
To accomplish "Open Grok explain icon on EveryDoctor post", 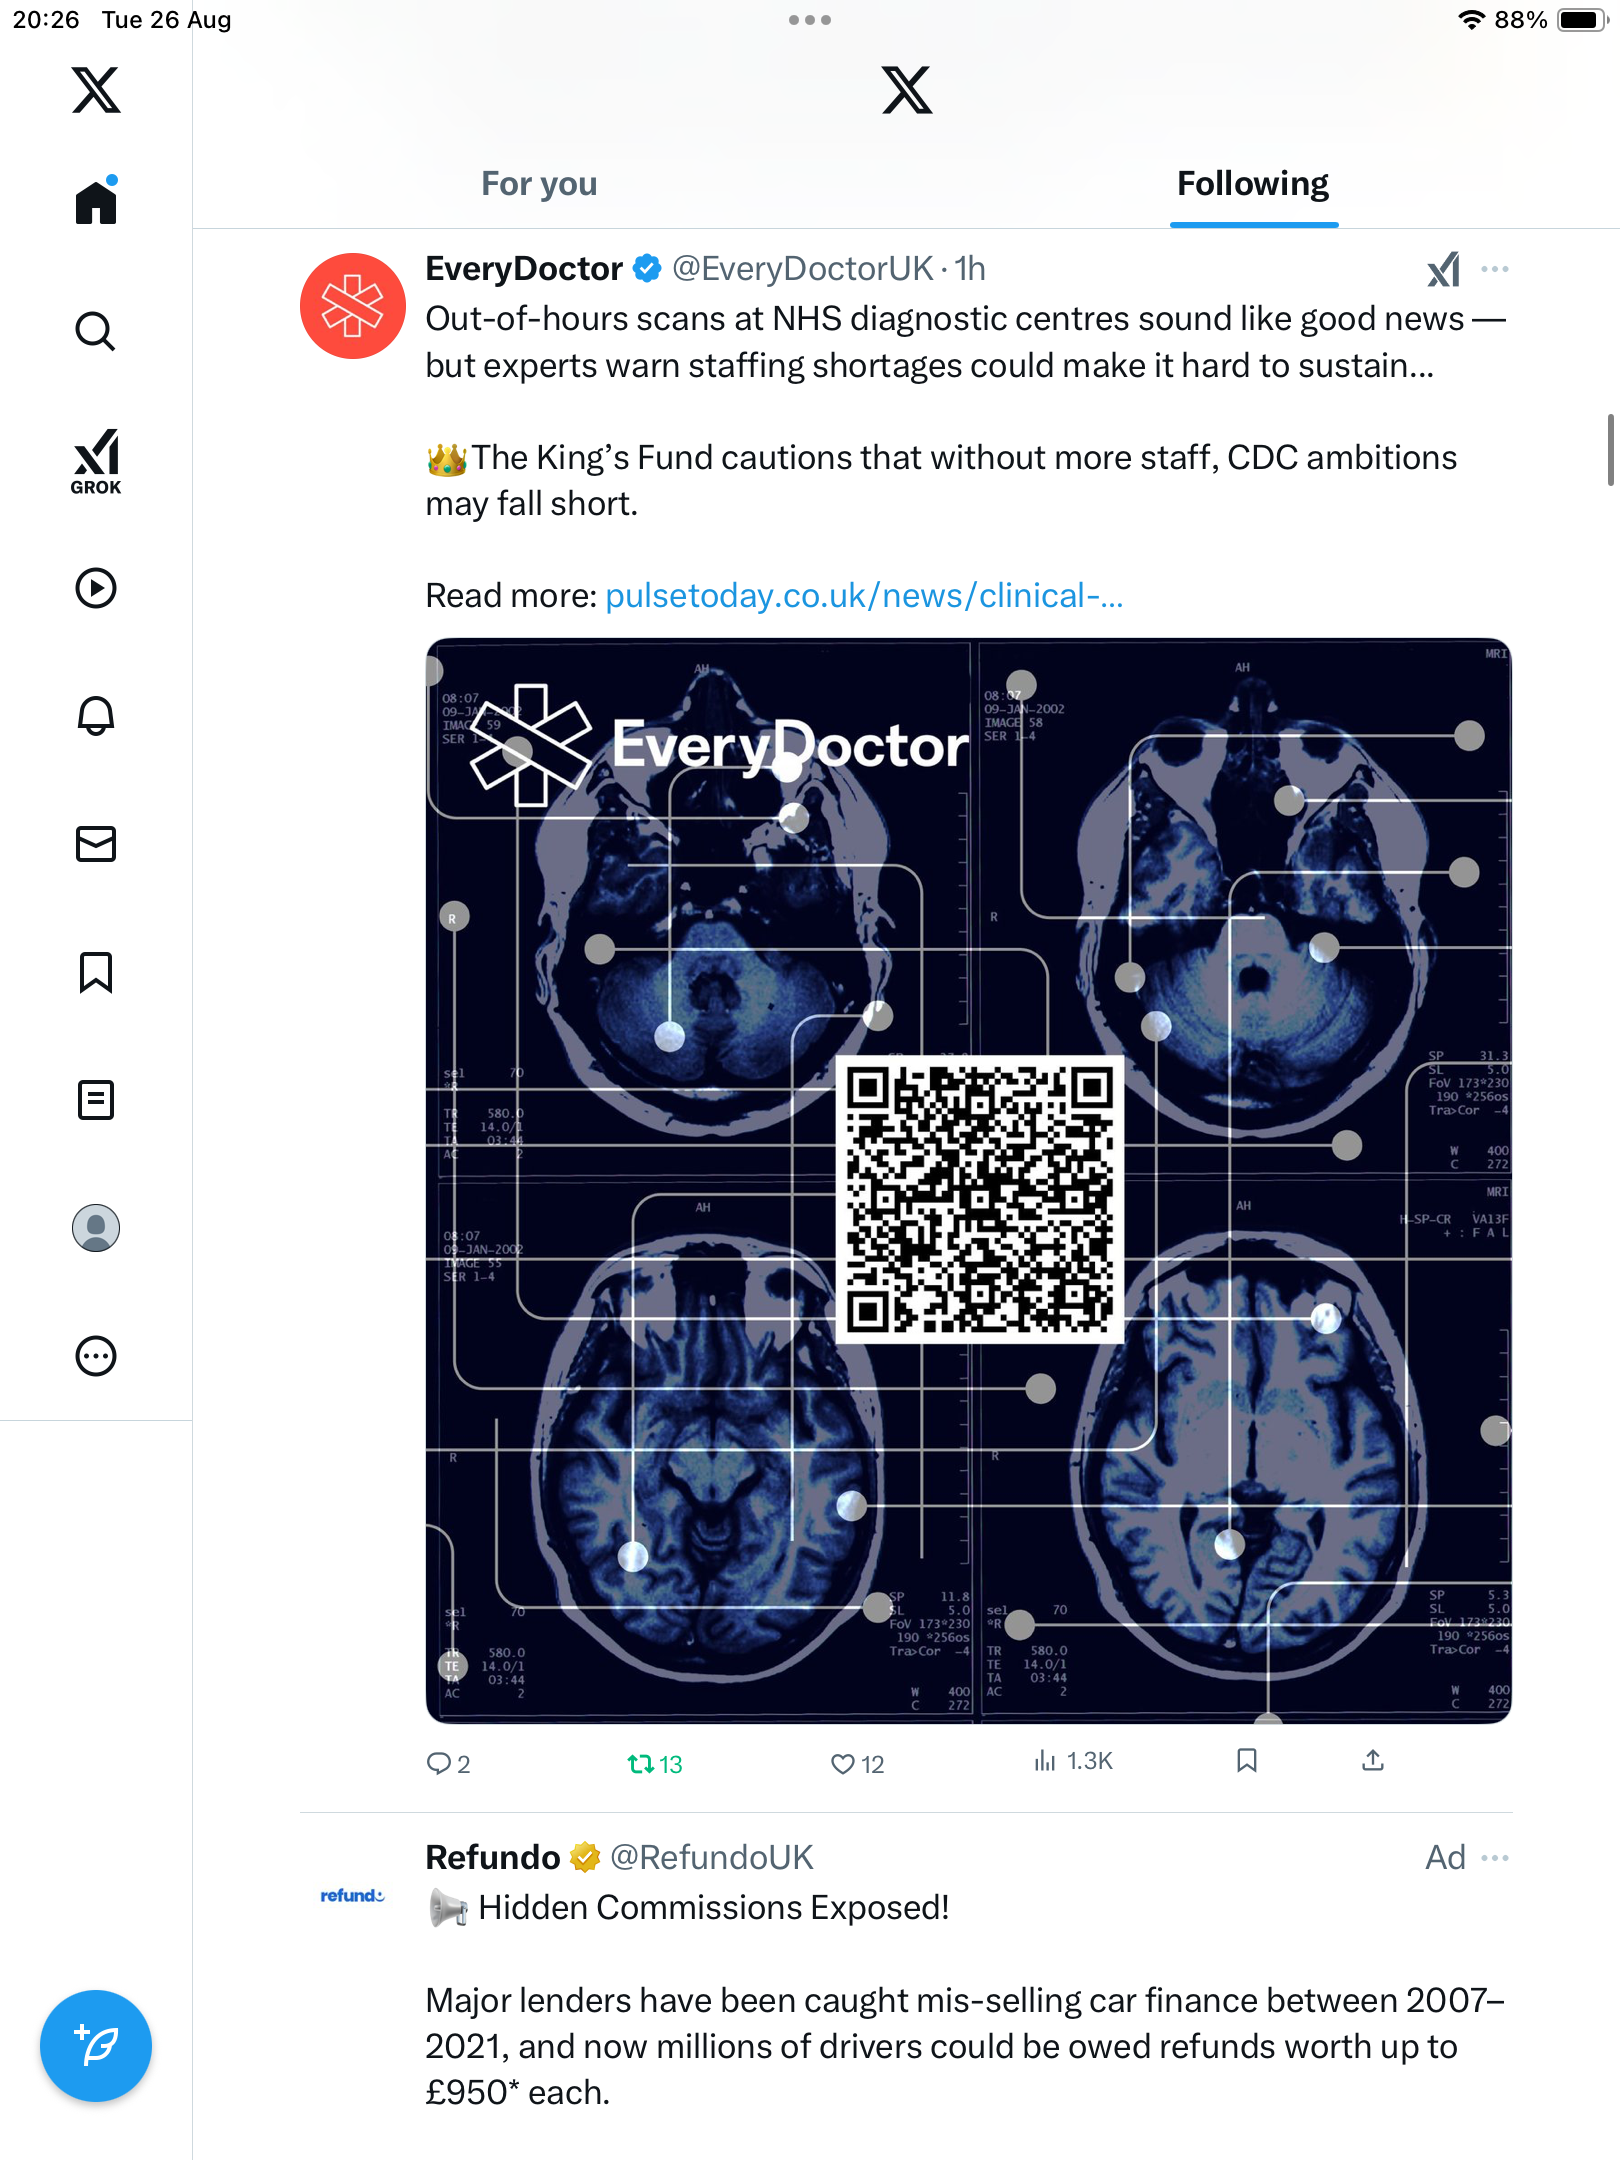I will (x=1443, y=269).
